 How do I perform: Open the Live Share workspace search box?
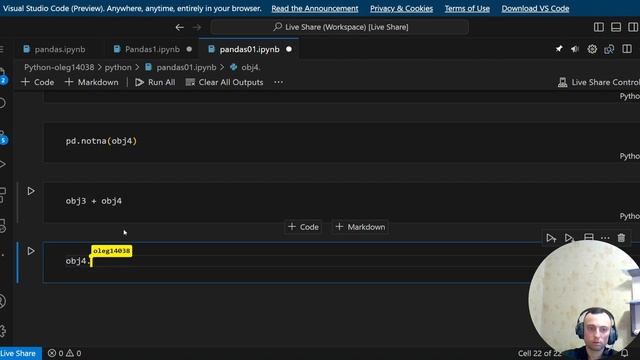coord(340,27)
